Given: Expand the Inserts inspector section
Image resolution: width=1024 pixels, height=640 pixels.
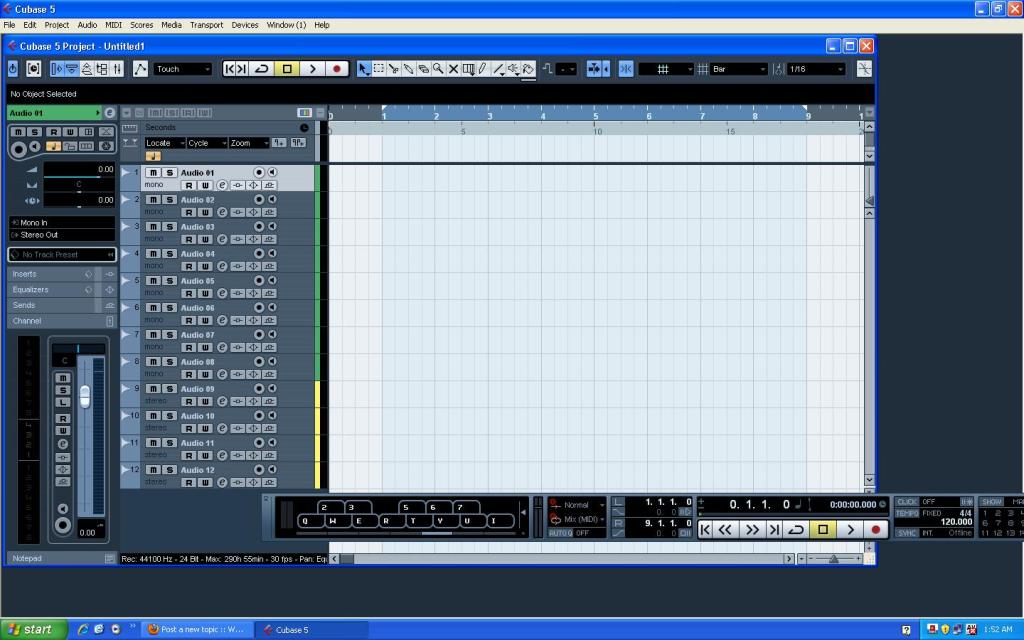Looking at the screenshot, I should (x=62, y=274).
